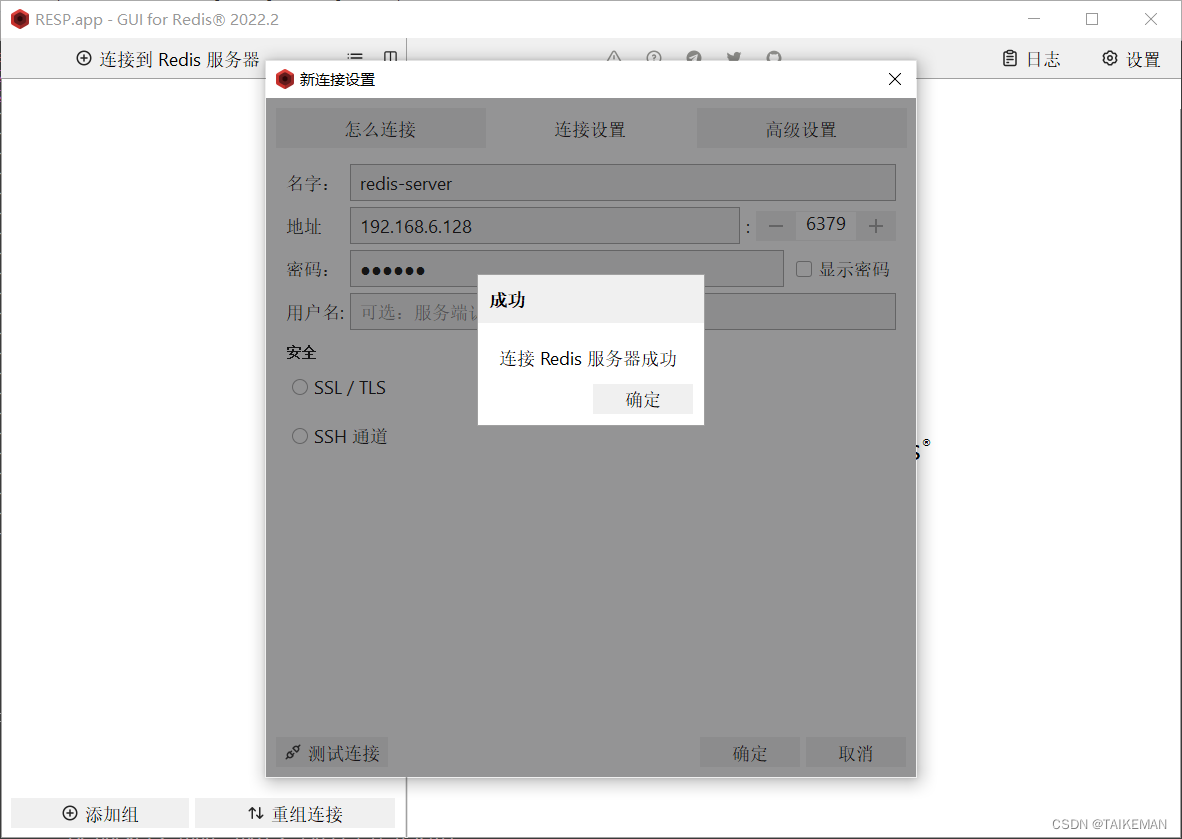The image size is (1182, 839).
Task: Switch to the 怎么连接 tab
Action: click(x=381, y=129)
